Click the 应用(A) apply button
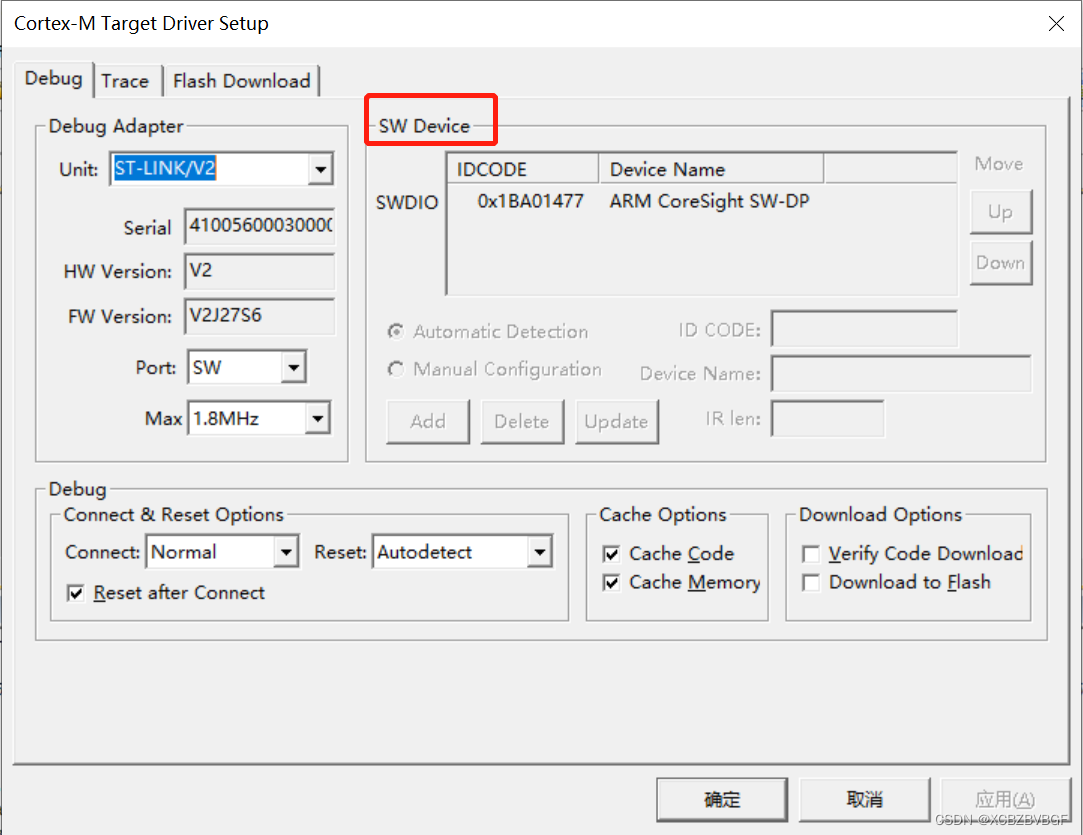 click(1006, 799)
